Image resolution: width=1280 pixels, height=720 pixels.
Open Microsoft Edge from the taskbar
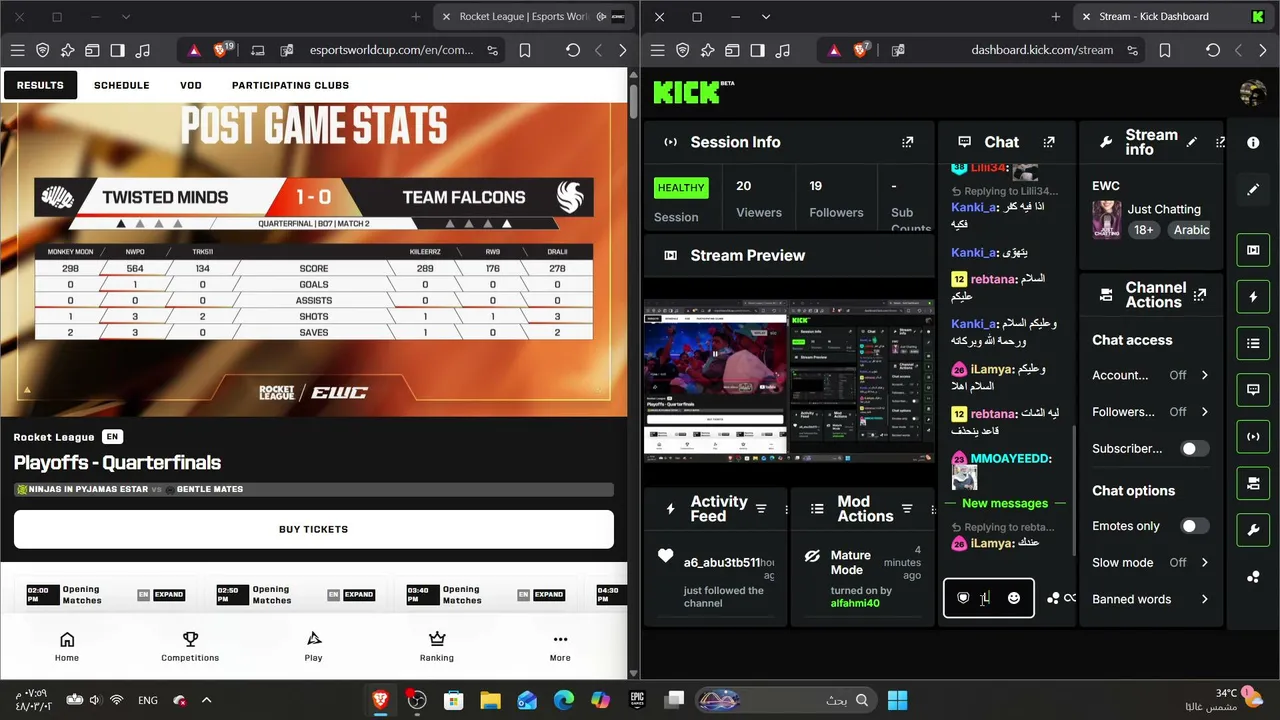563,700
